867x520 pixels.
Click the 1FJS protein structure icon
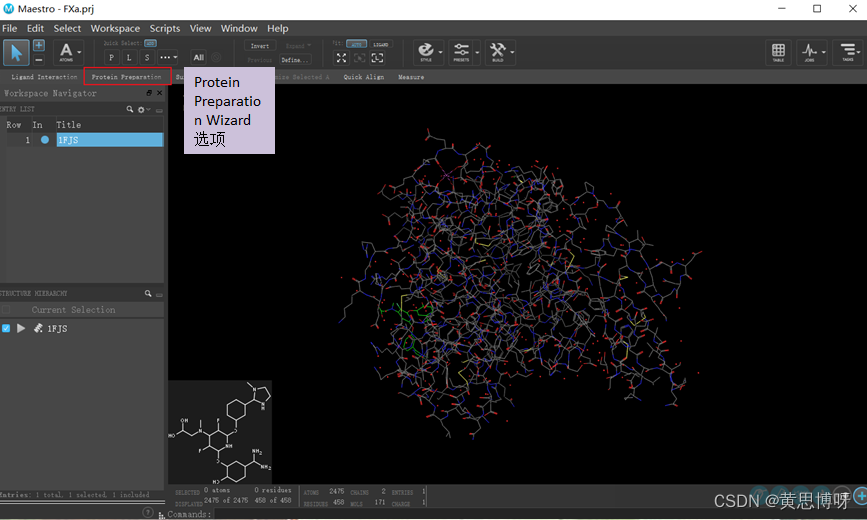pyautogui.click(x=38, y=328)
